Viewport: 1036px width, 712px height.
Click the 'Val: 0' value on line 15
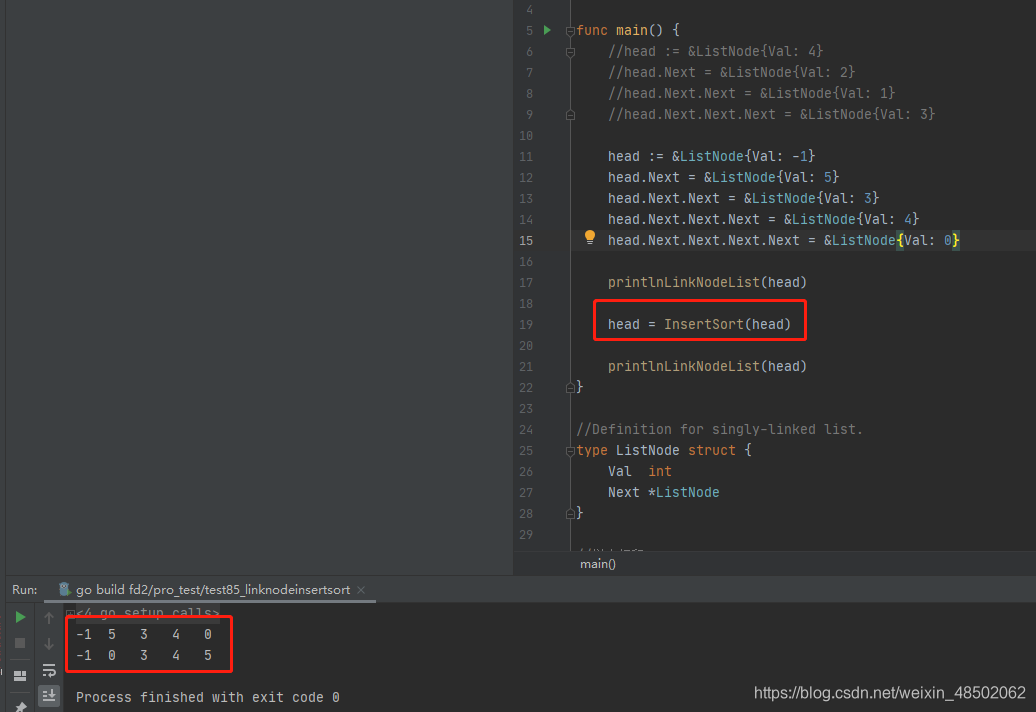click(928, 240)
